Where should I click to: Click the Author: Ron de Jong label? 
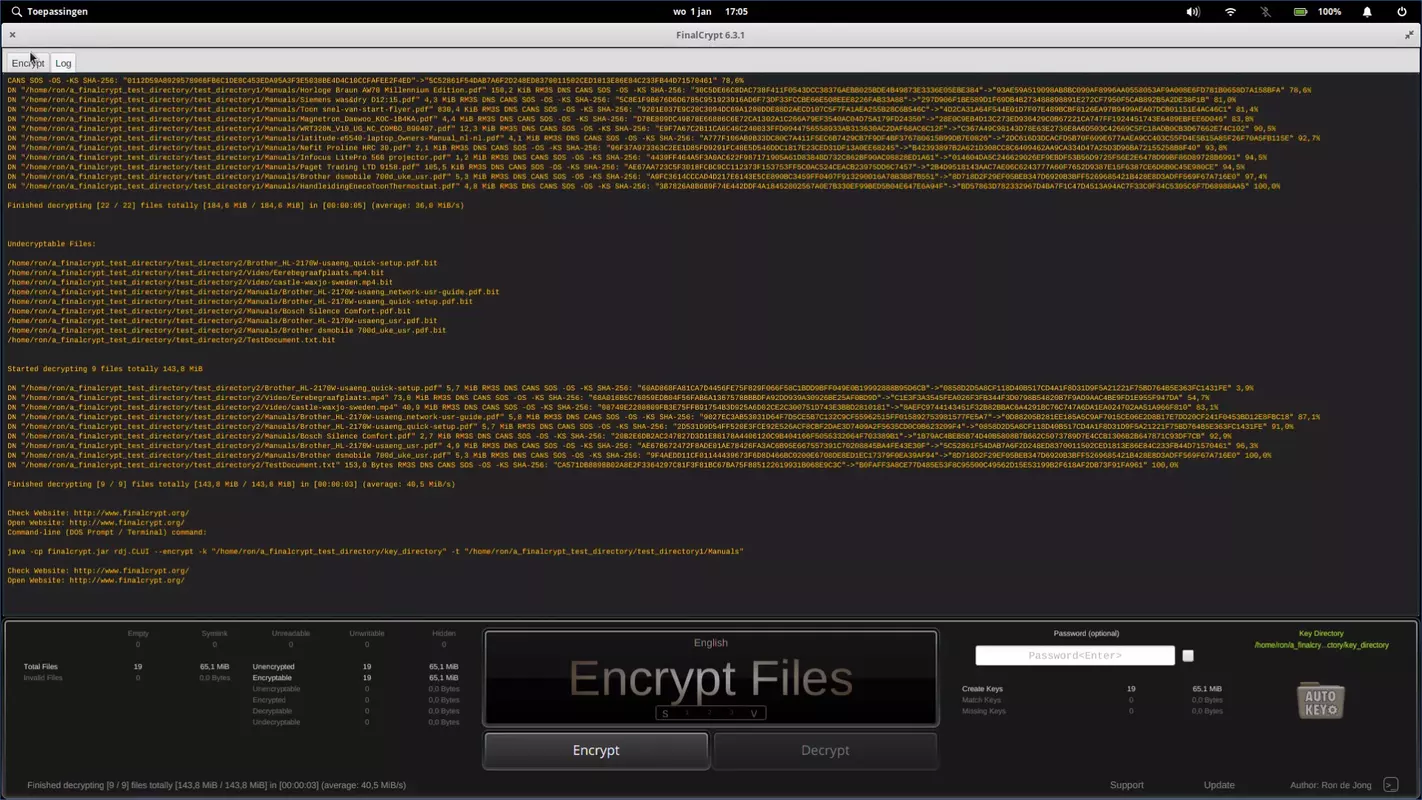point(1331,785)
